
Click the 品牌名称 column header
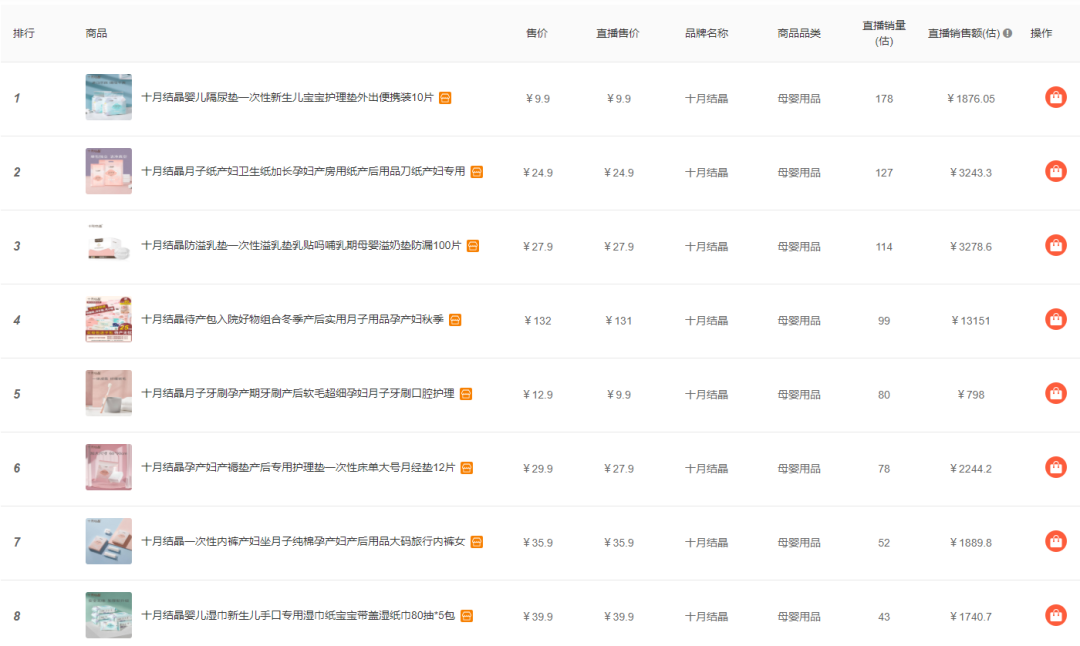coord(706,33)
